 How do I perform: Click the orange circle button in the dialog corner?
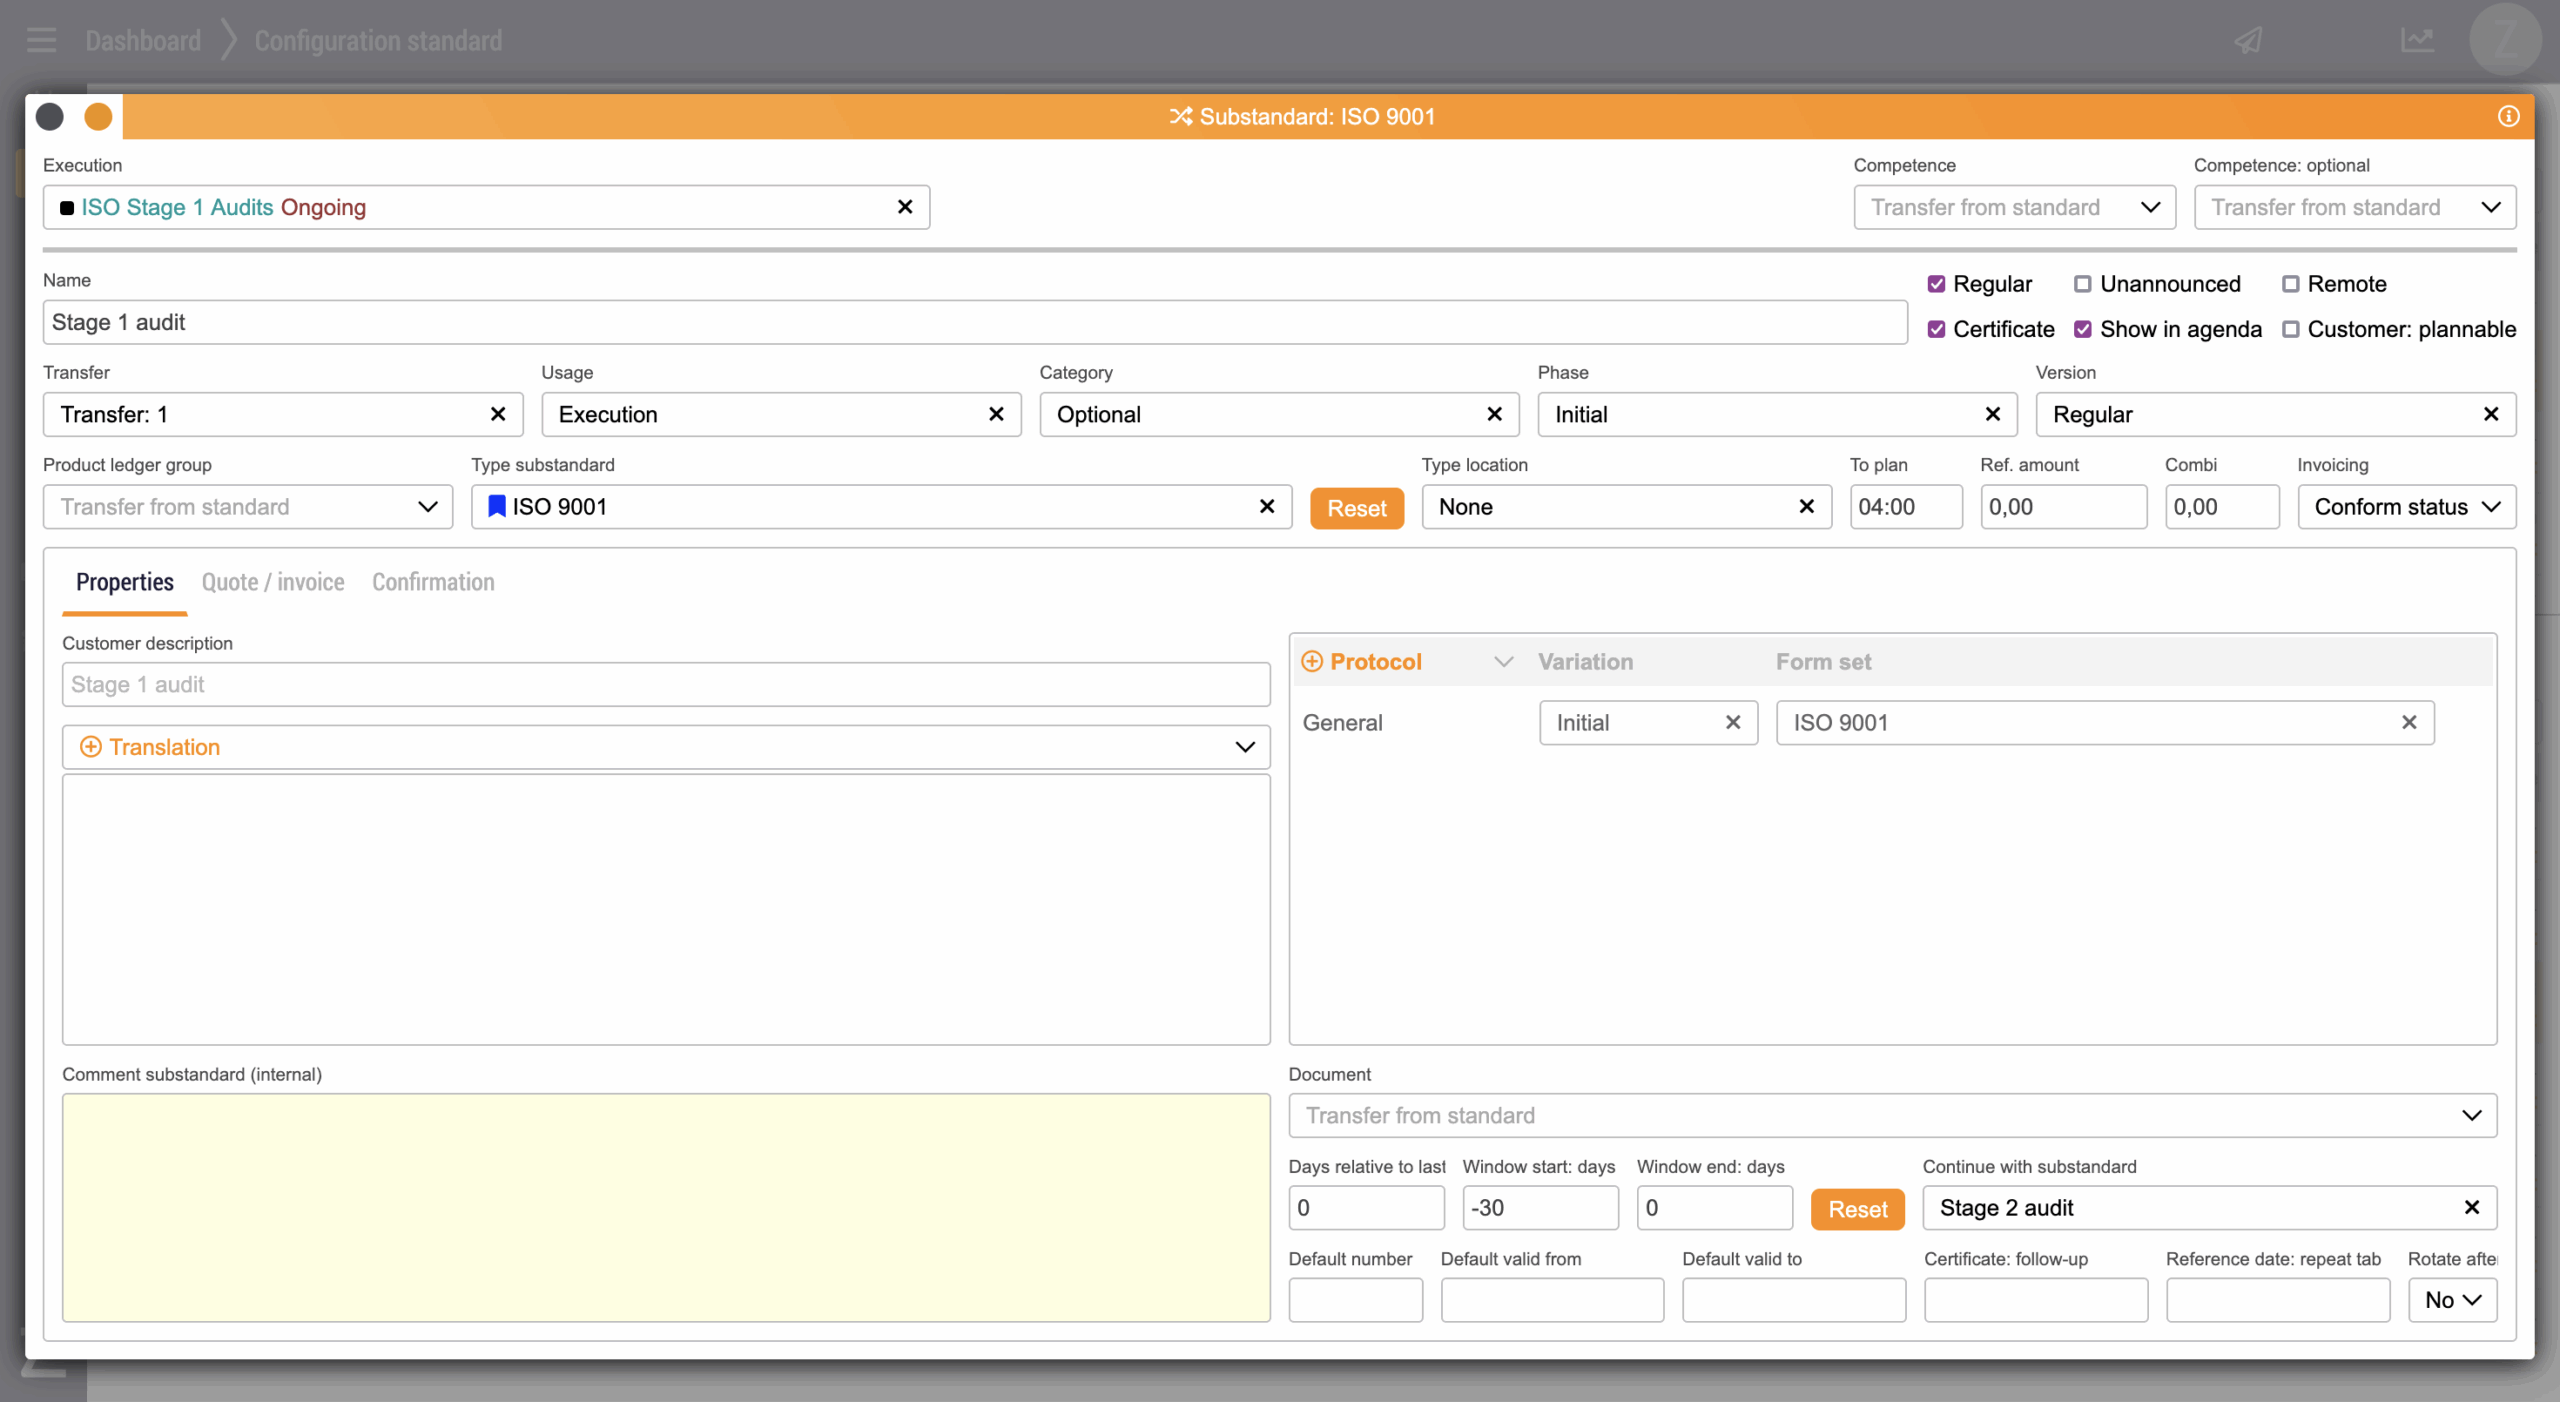[98, 117]
